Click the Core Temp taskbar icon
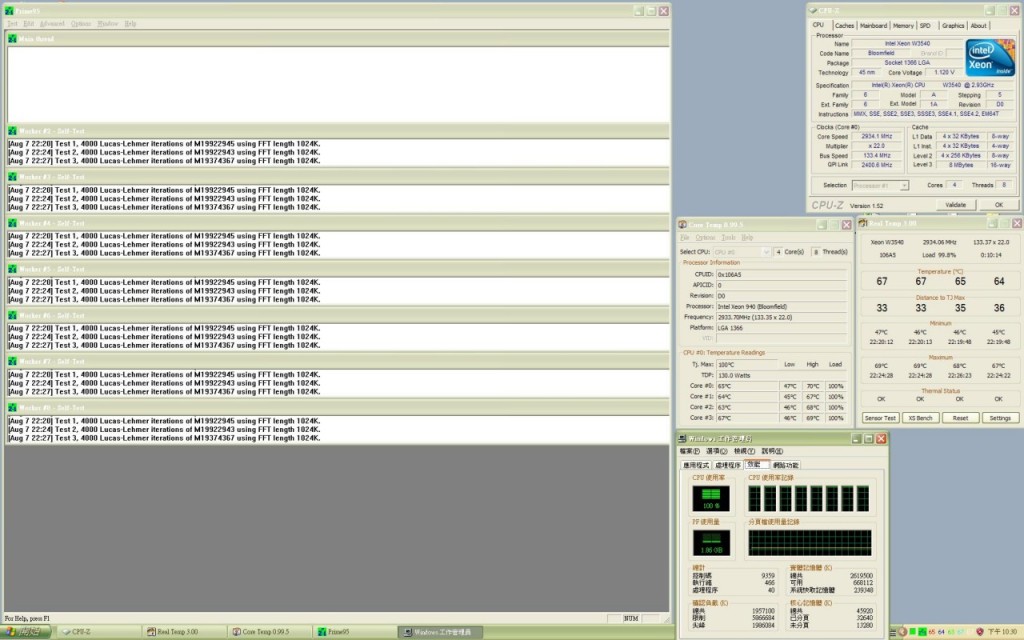The width and height of the screenshot is (1024, 640). click(237, 632)
